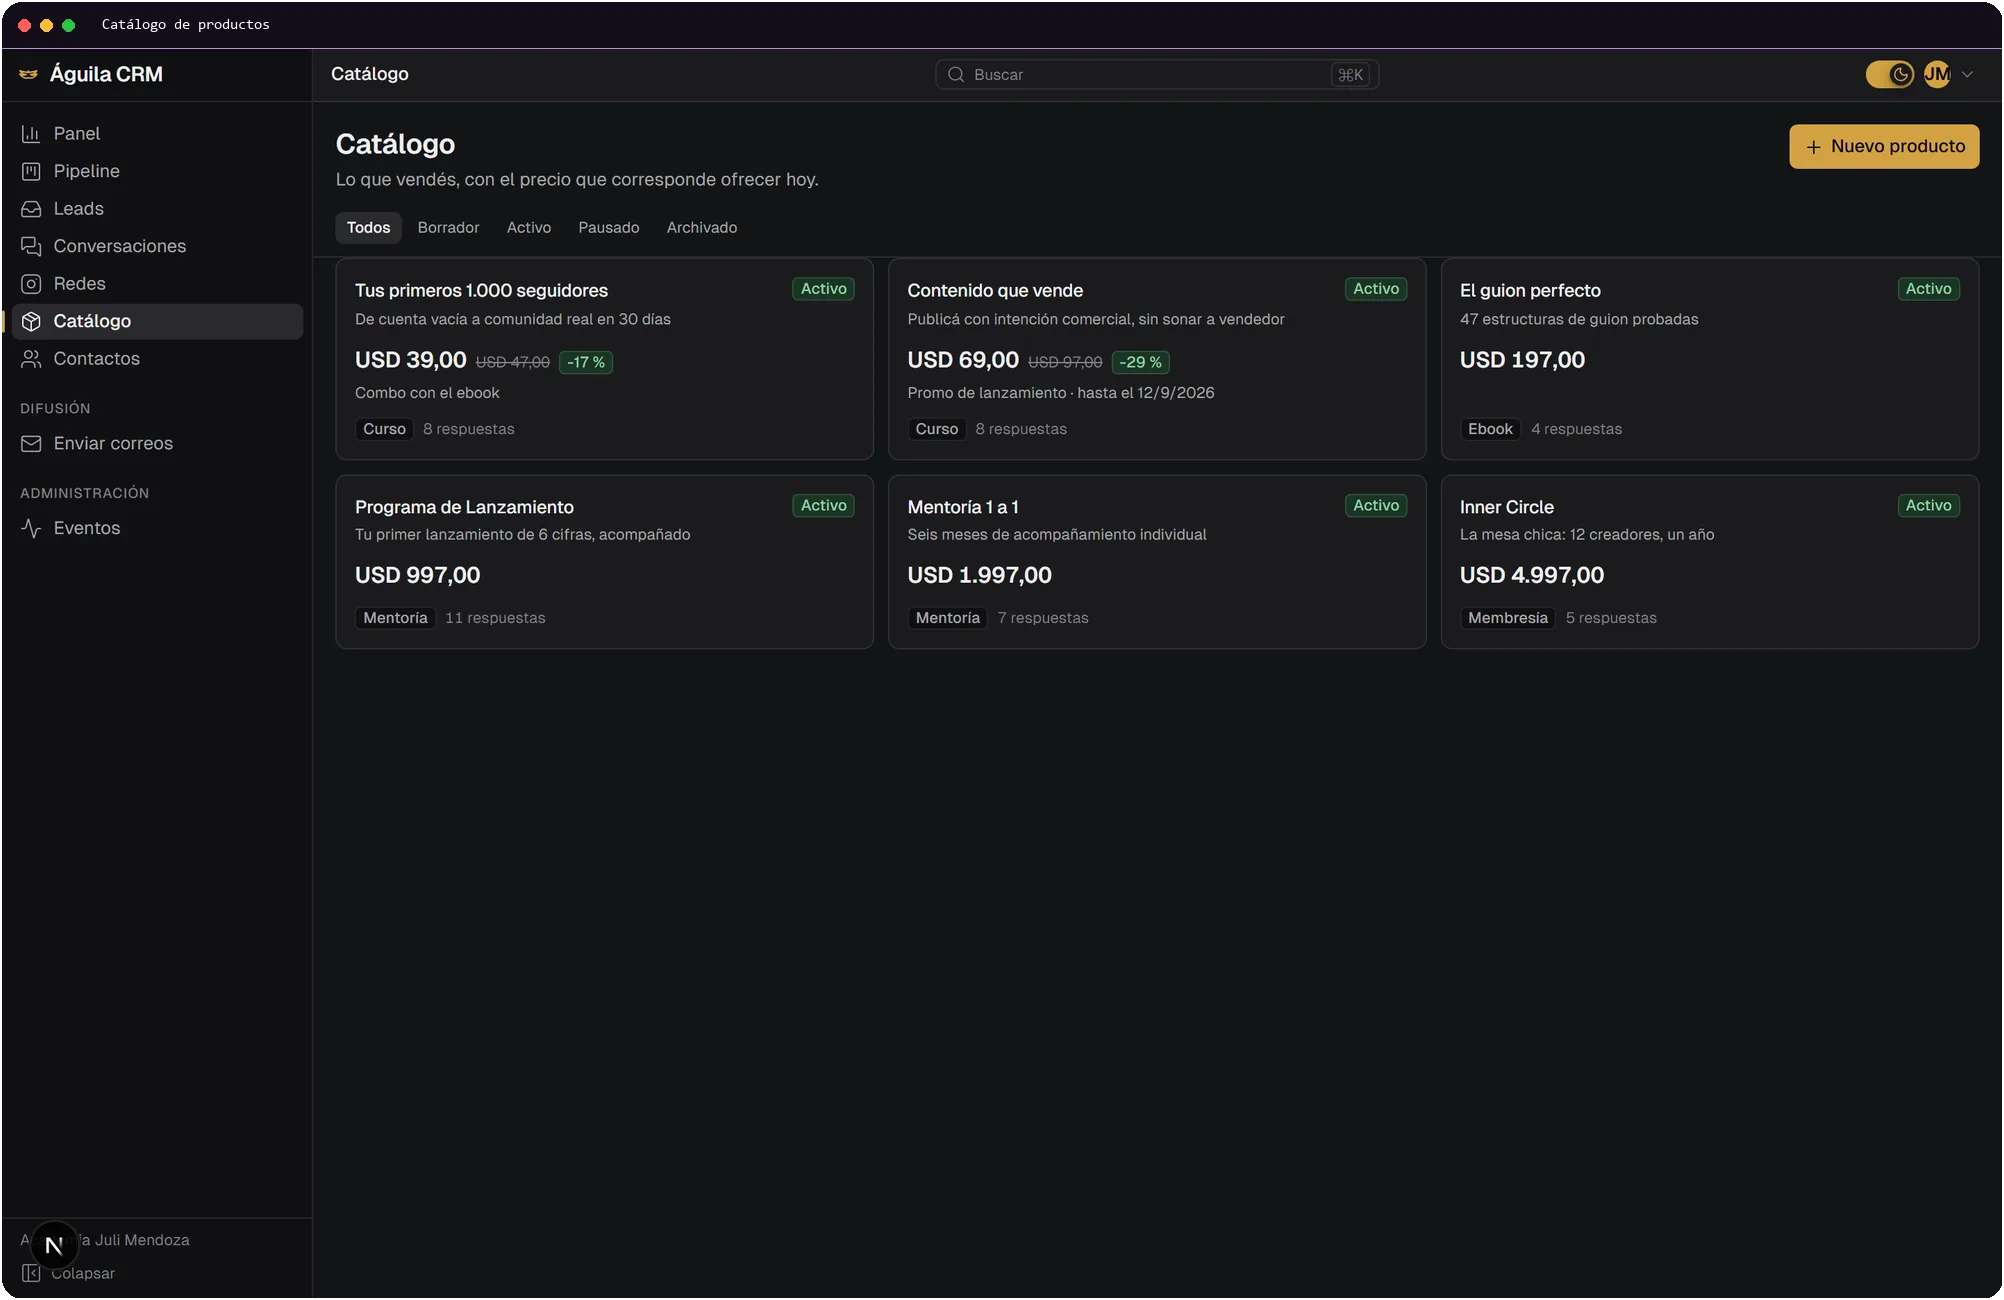Click the Águila CRM eagle logo

click(x=29, y=74)
